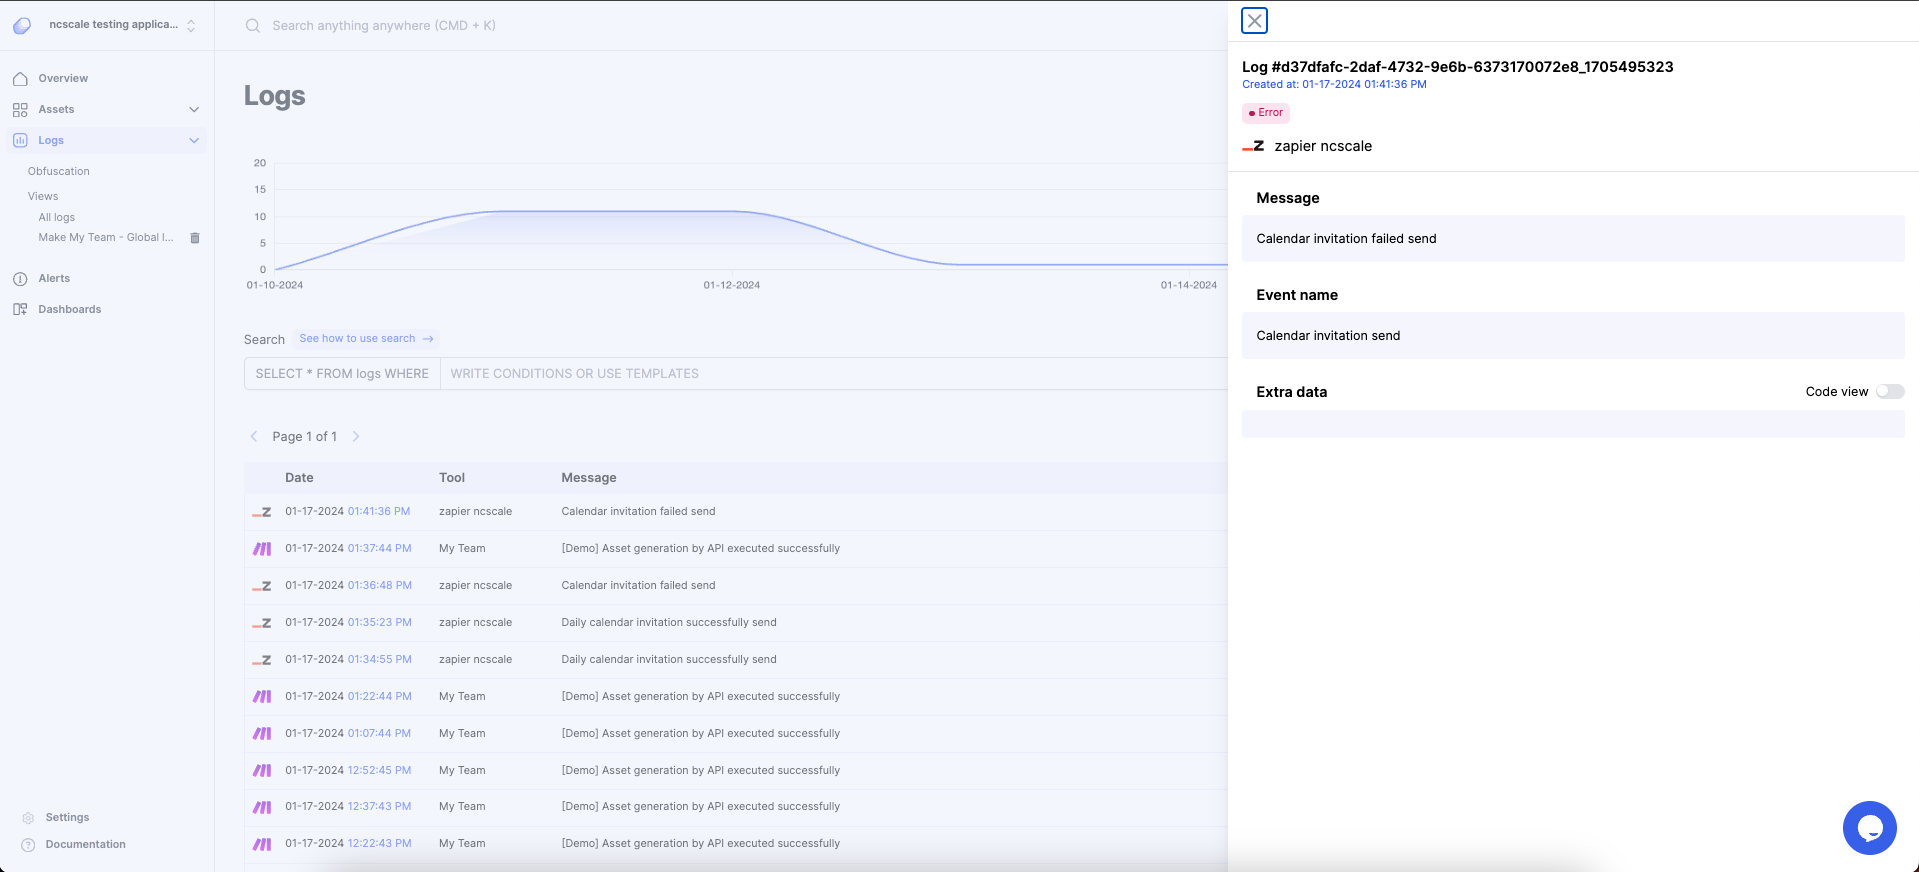Click the Alerts icon

[x=20, y=279]
